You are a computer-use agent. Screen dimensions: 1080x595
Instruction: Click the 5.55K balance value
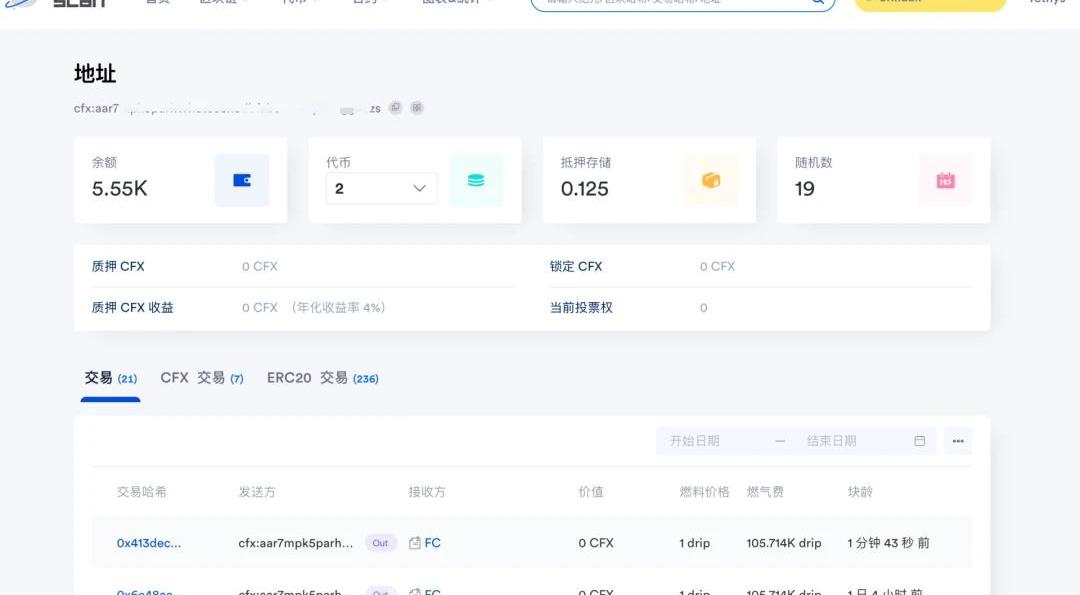click(120, 189)
